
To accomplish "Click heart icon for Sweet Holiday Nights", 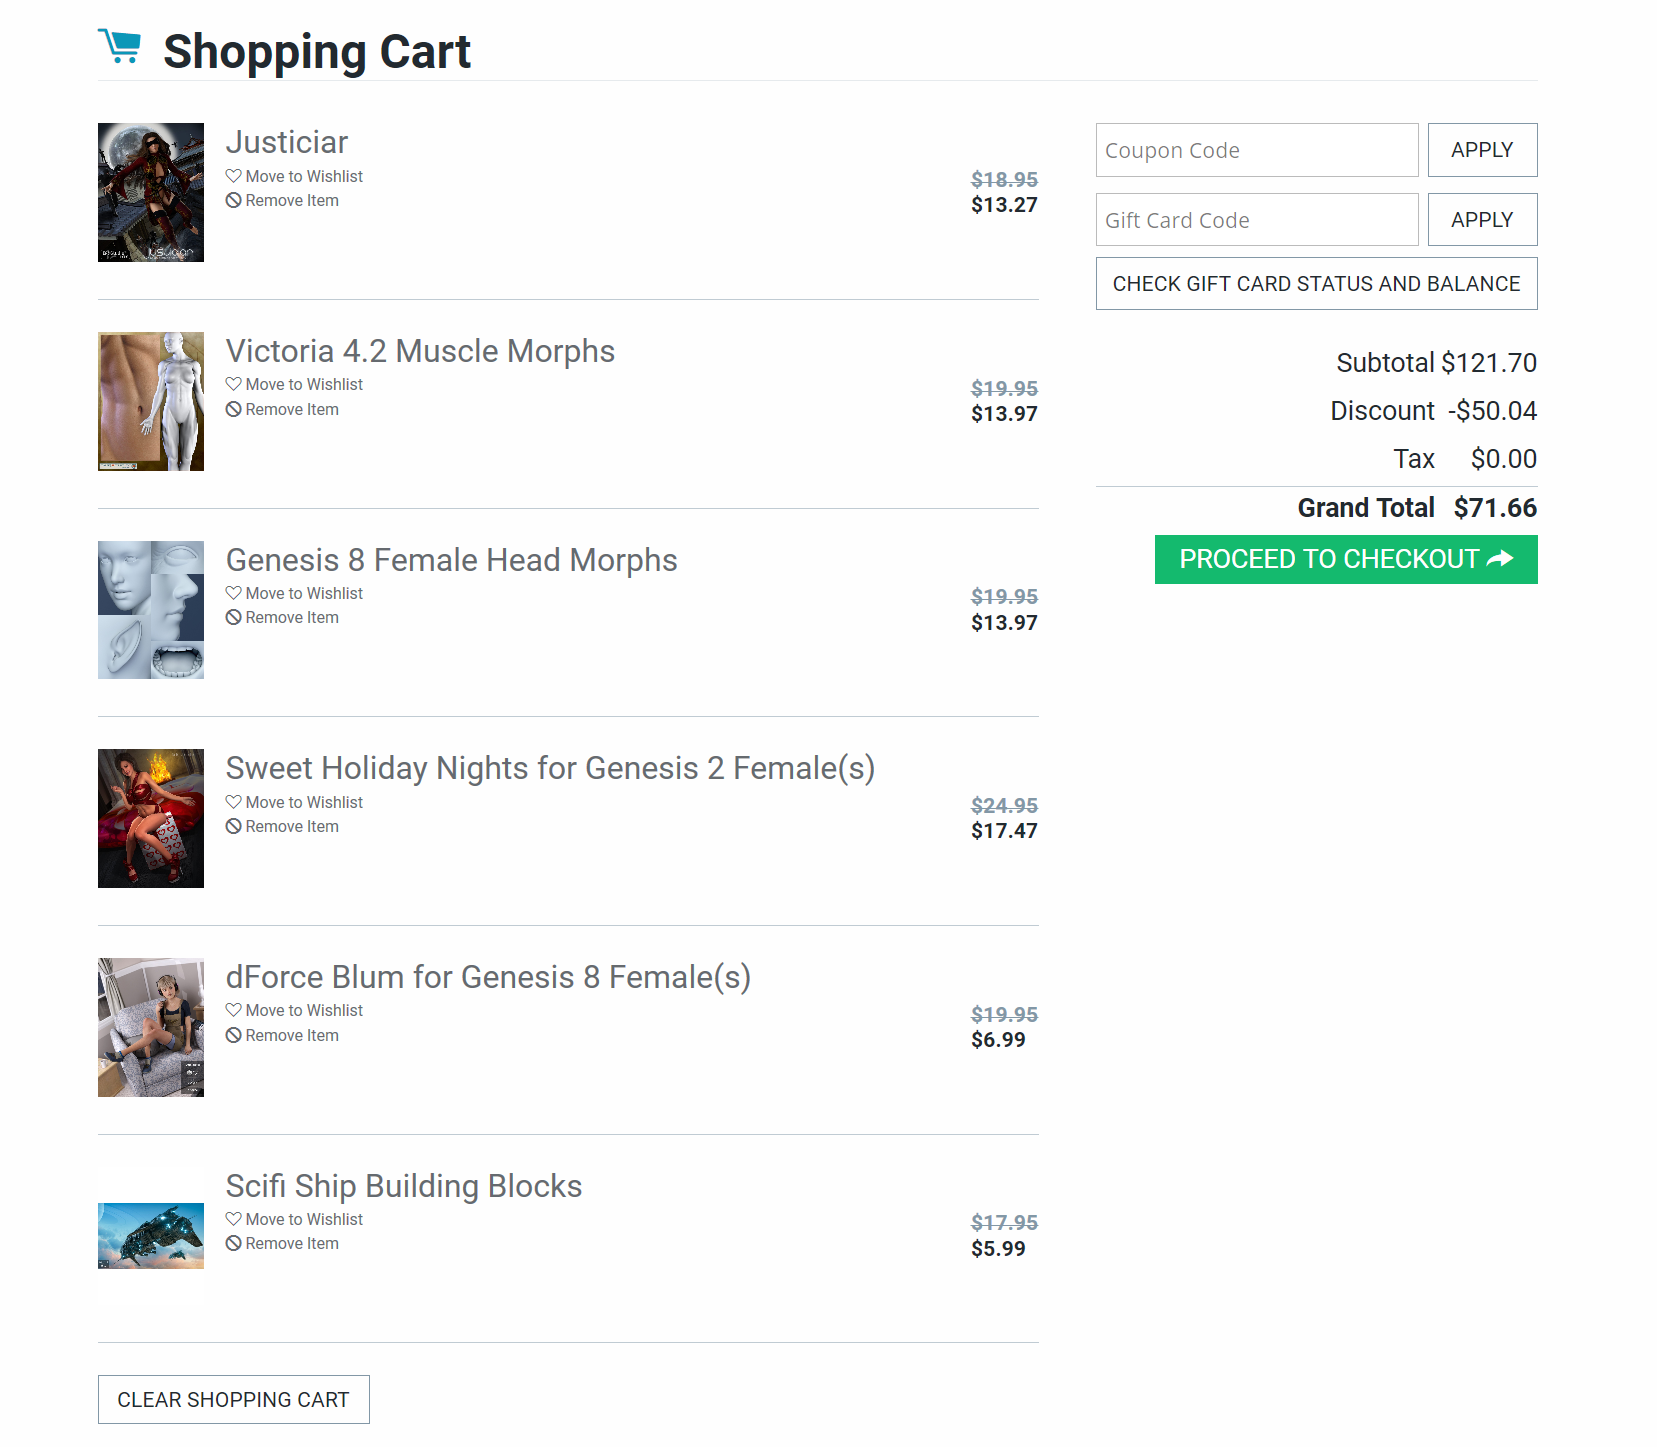I will pyautogui.click(x=233, y=802).
